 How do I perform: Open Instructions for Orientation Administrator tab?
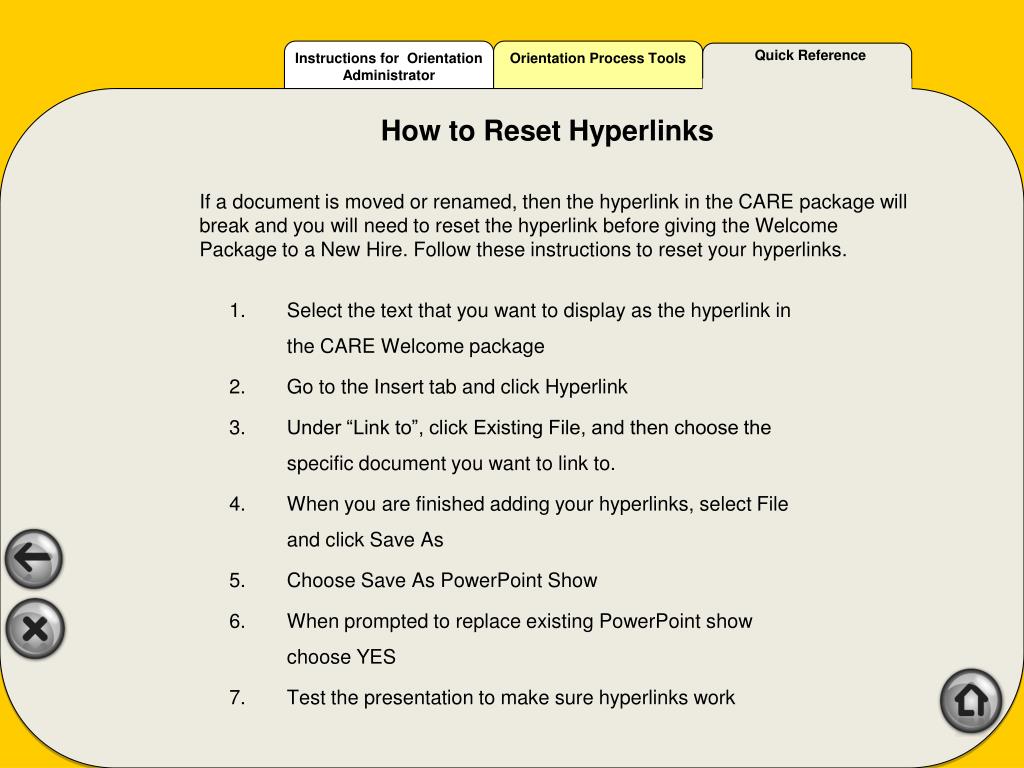click(x=389, y=66)
